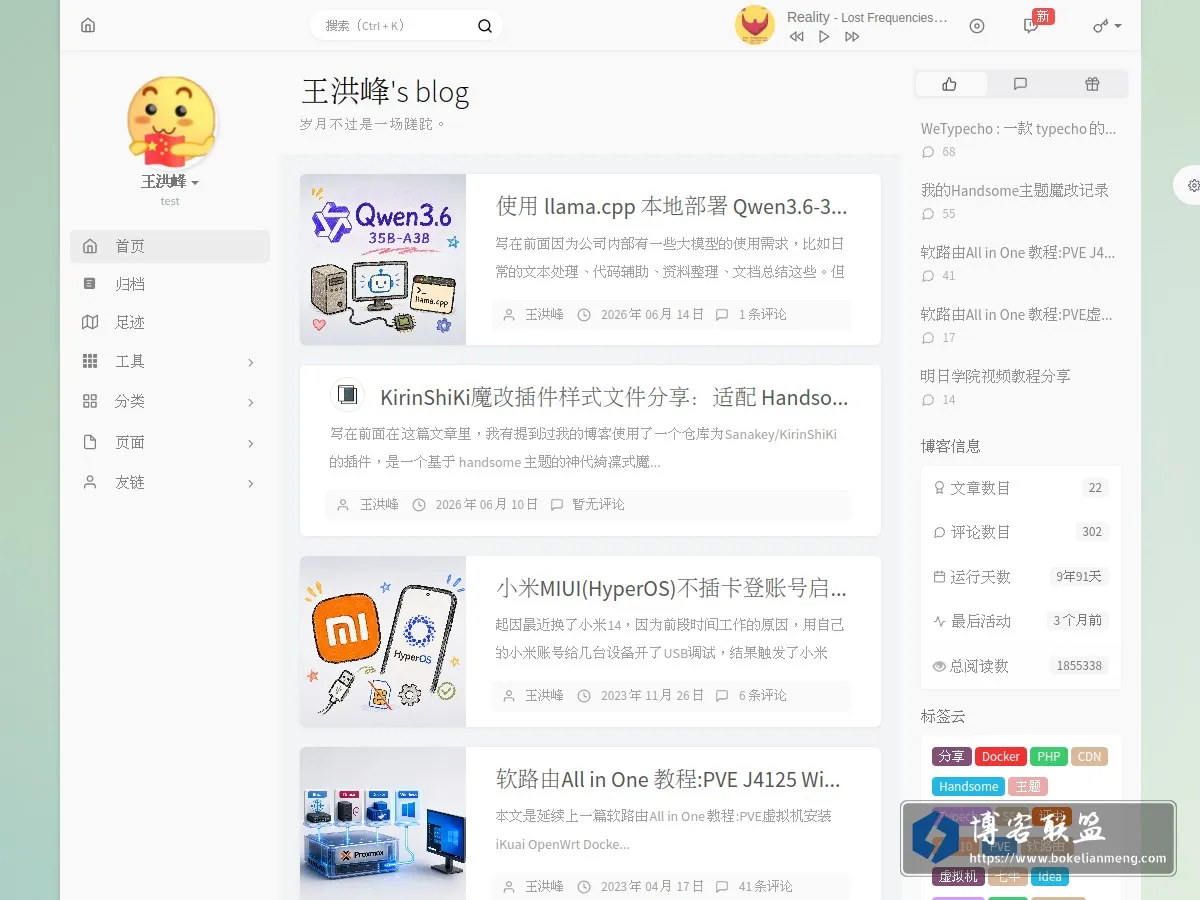Open the 页面 sidebar menu
The width and height of the screenshot is (1200, 900).
pyautogui.click(x=170, y=442)
